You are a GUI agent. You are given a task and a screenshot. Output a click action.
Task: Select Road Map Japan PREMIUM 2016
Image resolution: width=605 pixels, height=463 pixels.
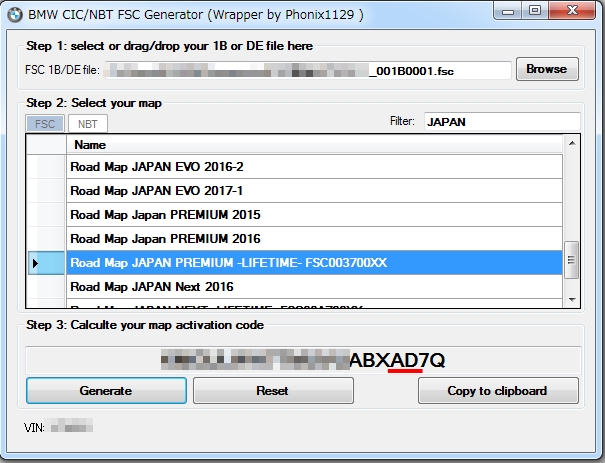click(x=314, y=238)
